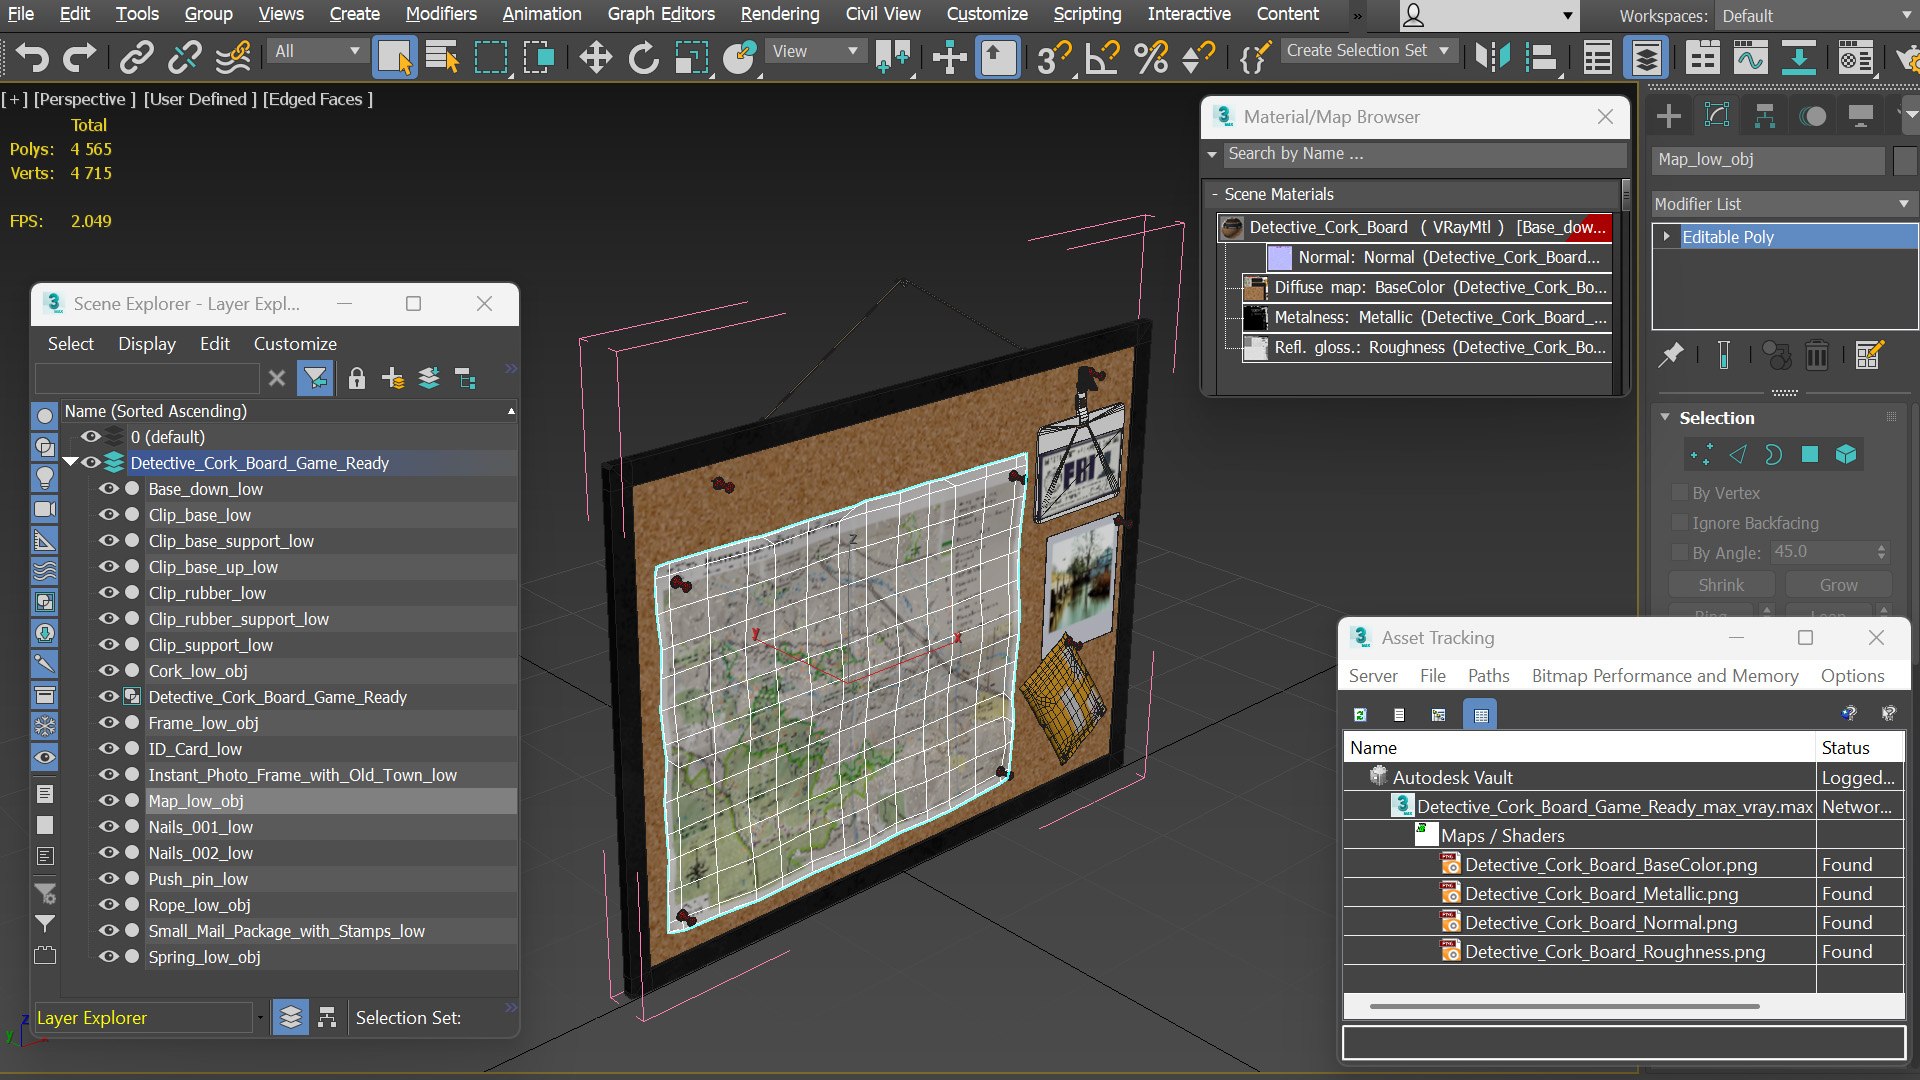Activate Select and Rotate tool
The height and width of the screenshot is (1080, 1920).
pyautogui.click(x=643, y=57)
